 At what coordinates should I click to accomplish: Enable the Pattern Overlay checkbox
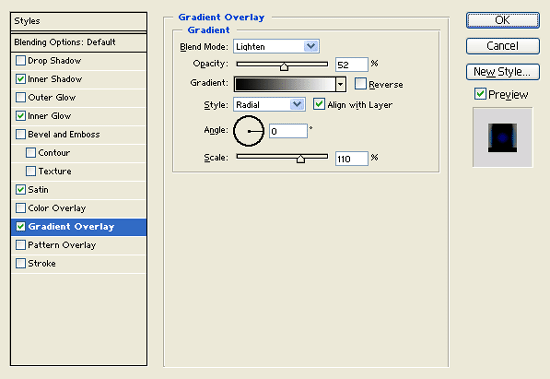coord(21,245)
